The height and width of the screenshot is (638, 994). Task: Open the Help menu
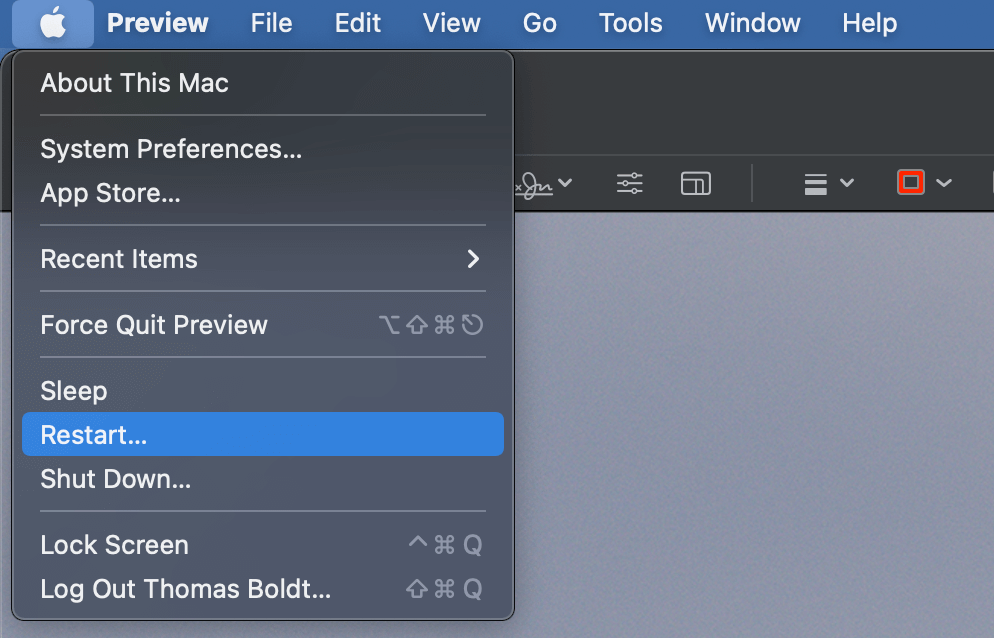869,23
